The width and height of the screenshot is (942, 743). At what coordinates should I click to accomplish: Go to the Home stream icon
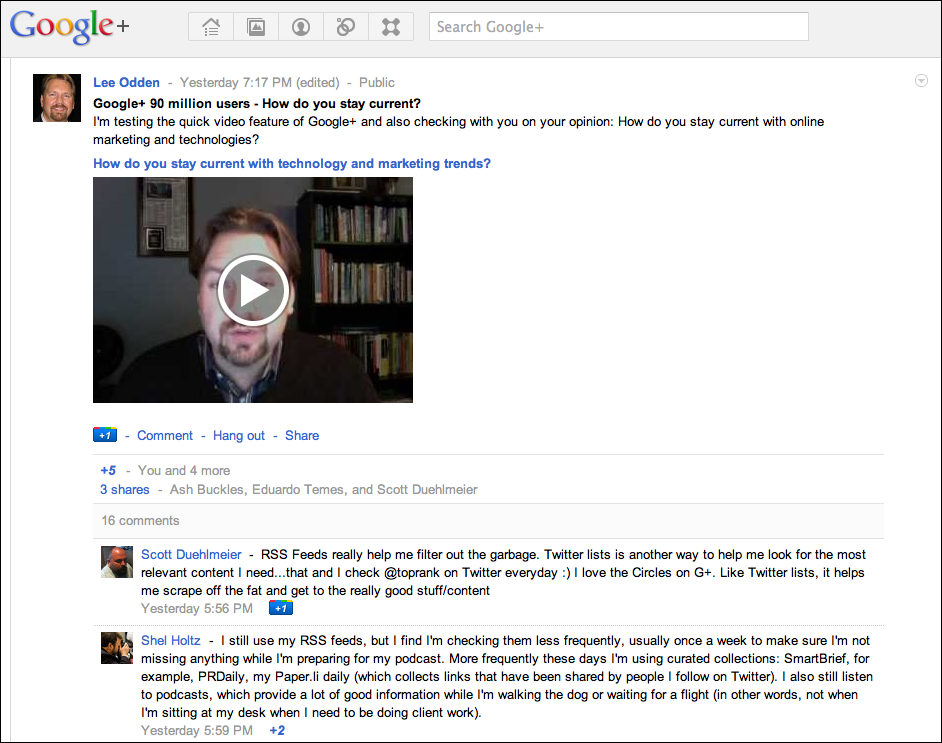(211, 27)
